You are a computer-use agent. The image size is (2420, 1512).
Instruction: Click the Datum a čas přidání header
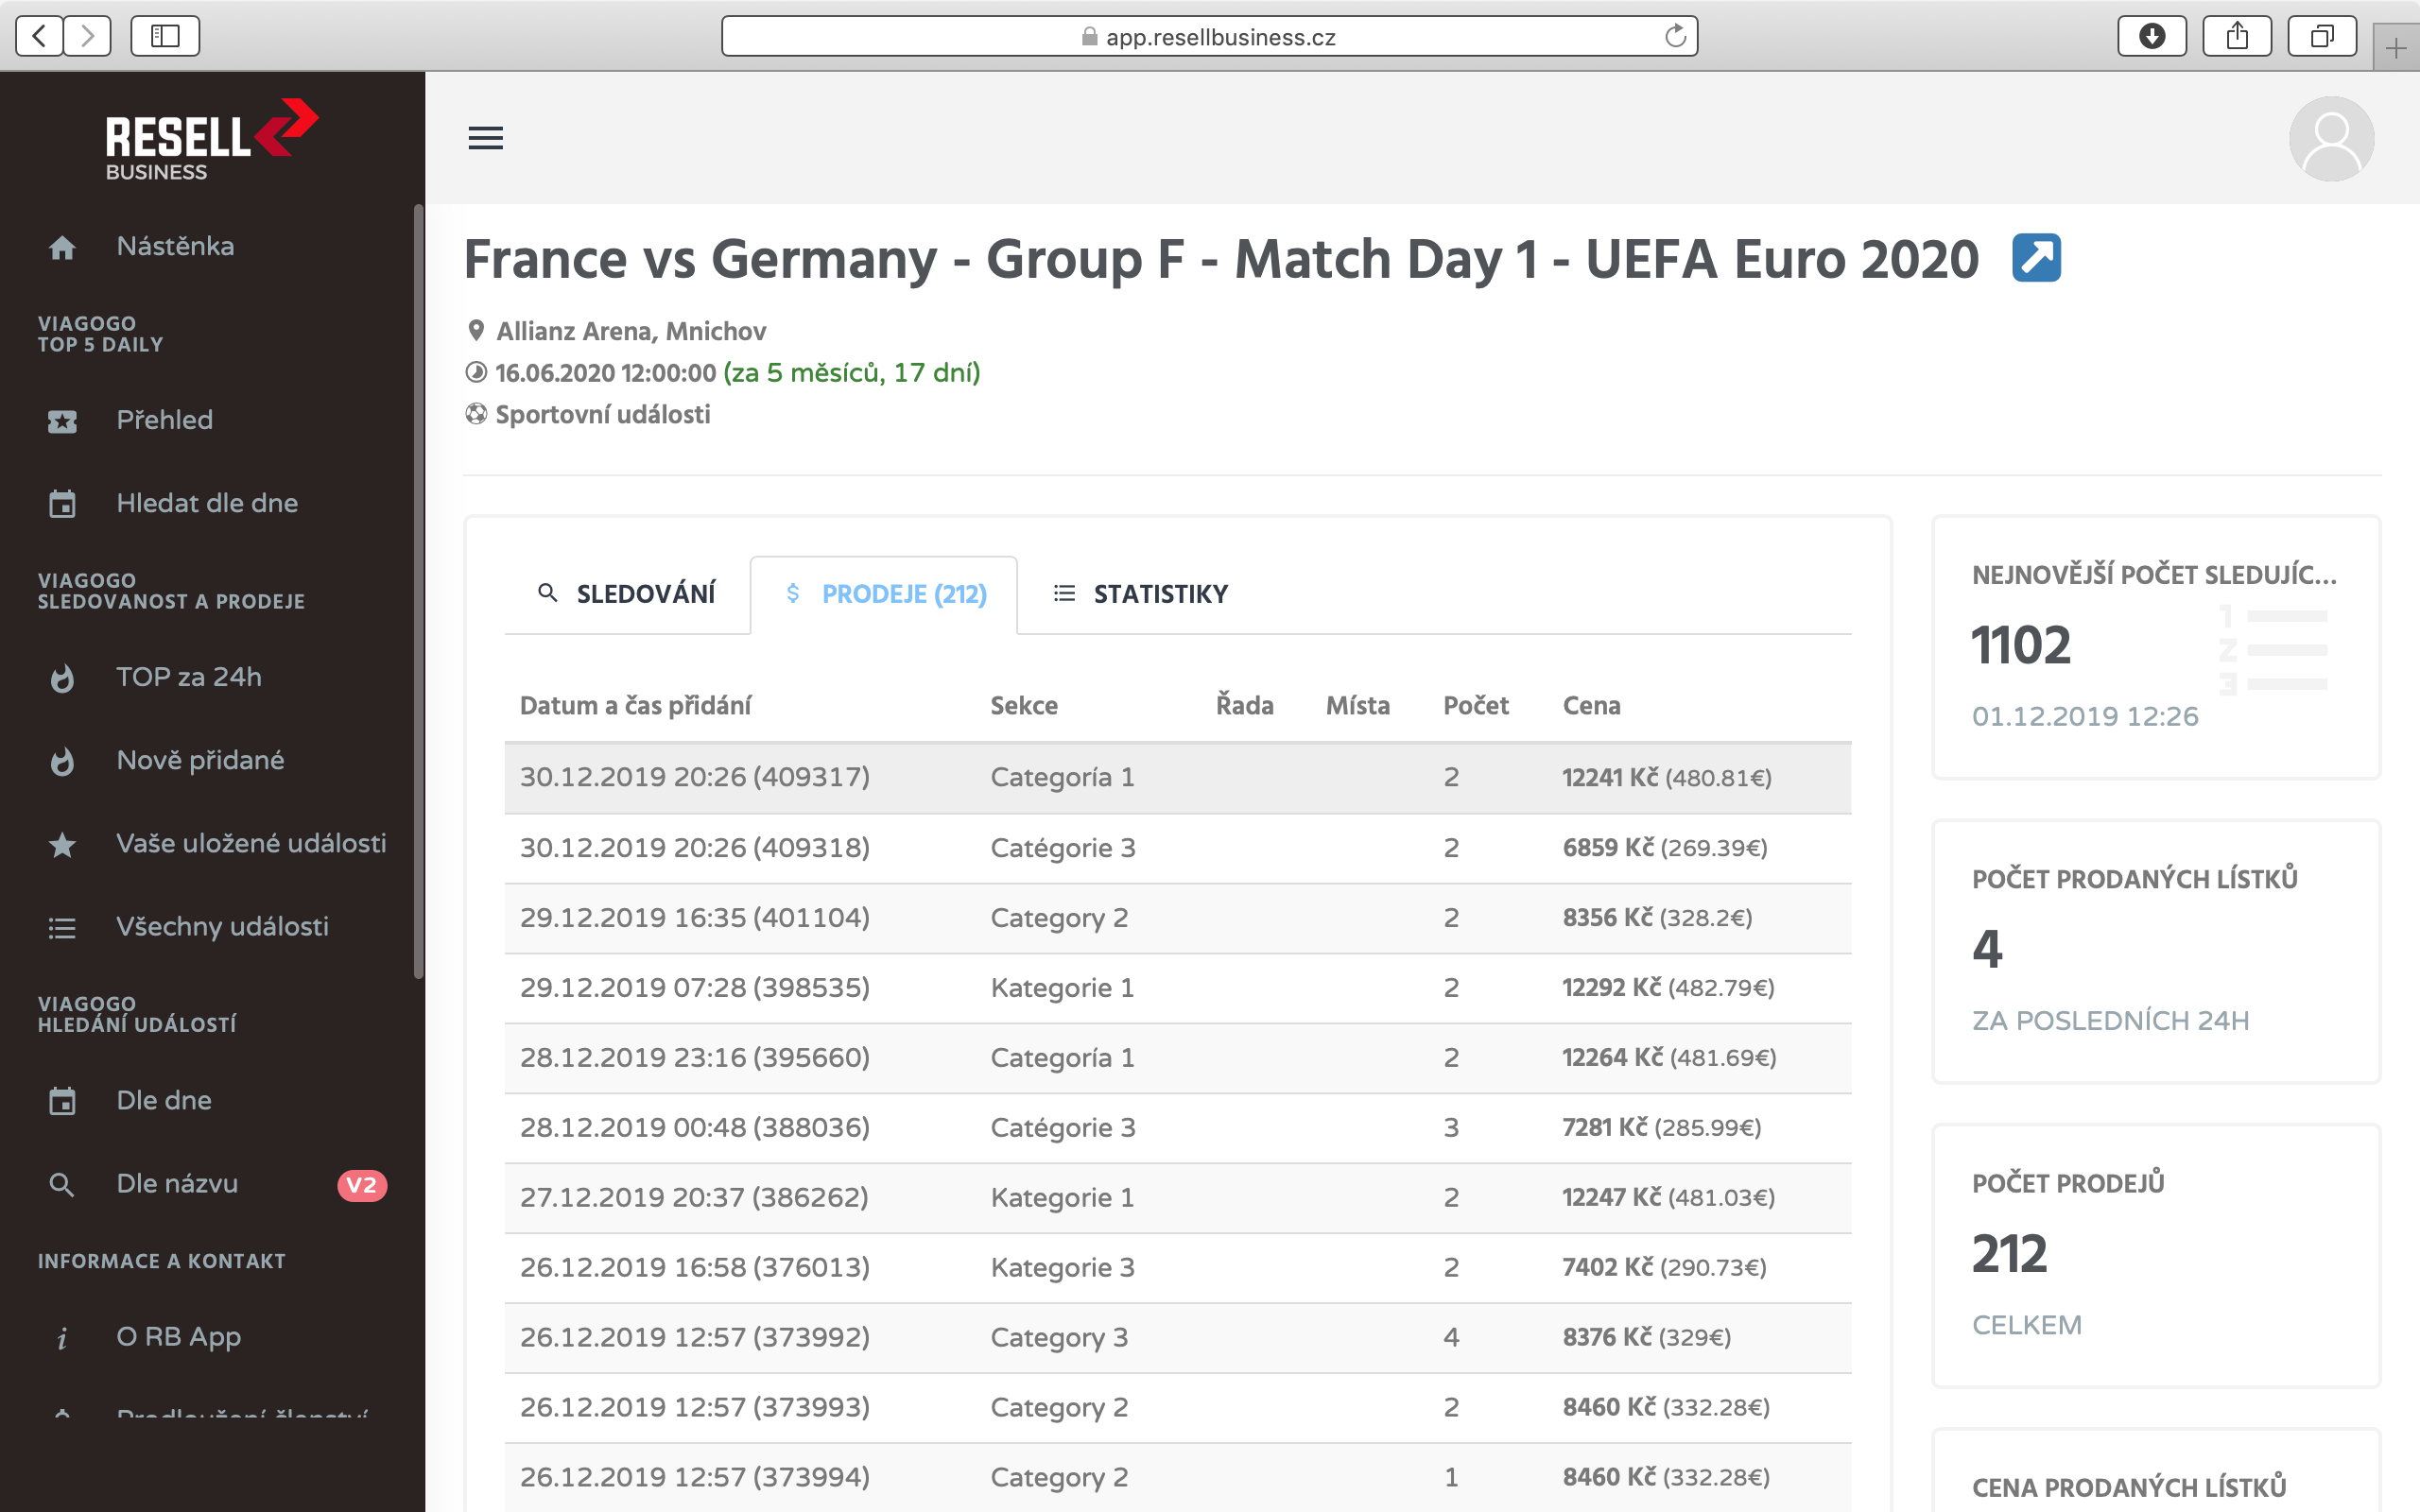point(635,705)
